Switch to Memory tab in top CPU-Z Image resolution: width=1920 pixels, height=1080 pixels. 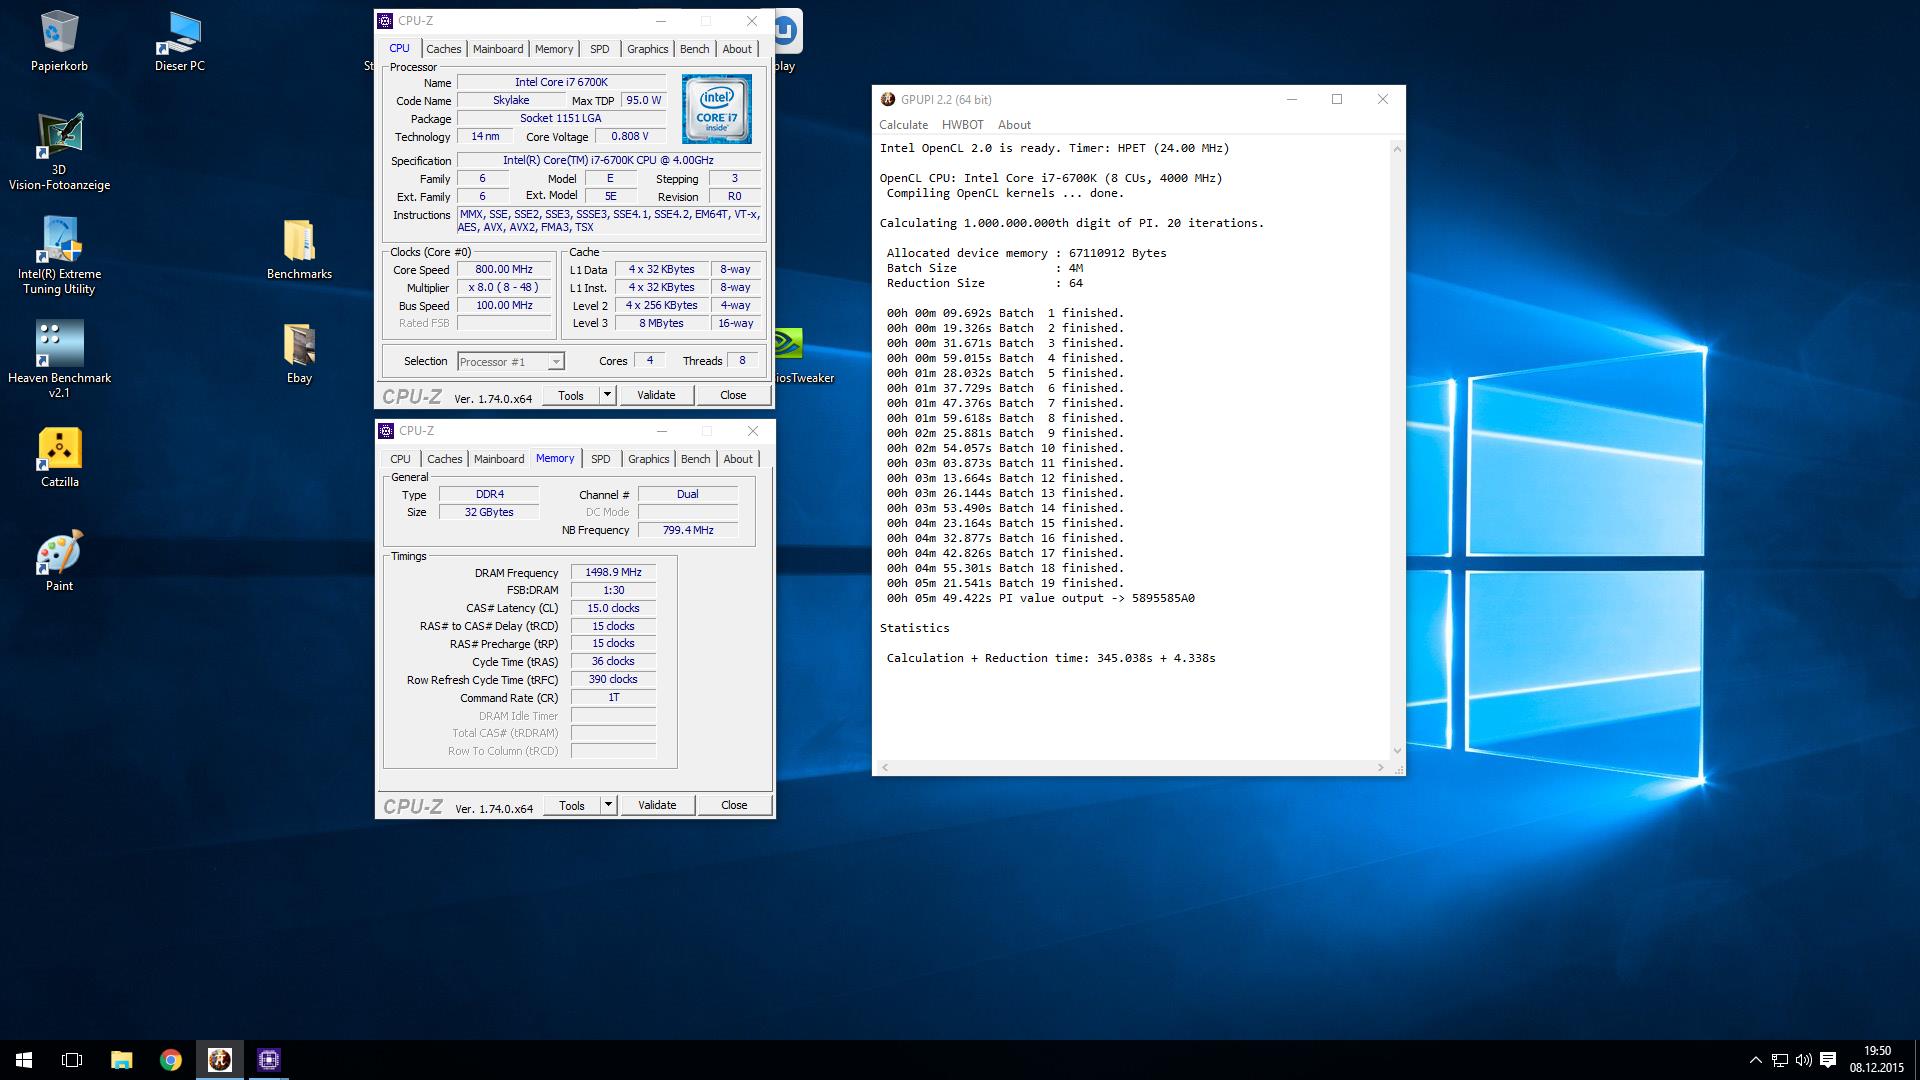click(554, 49)
